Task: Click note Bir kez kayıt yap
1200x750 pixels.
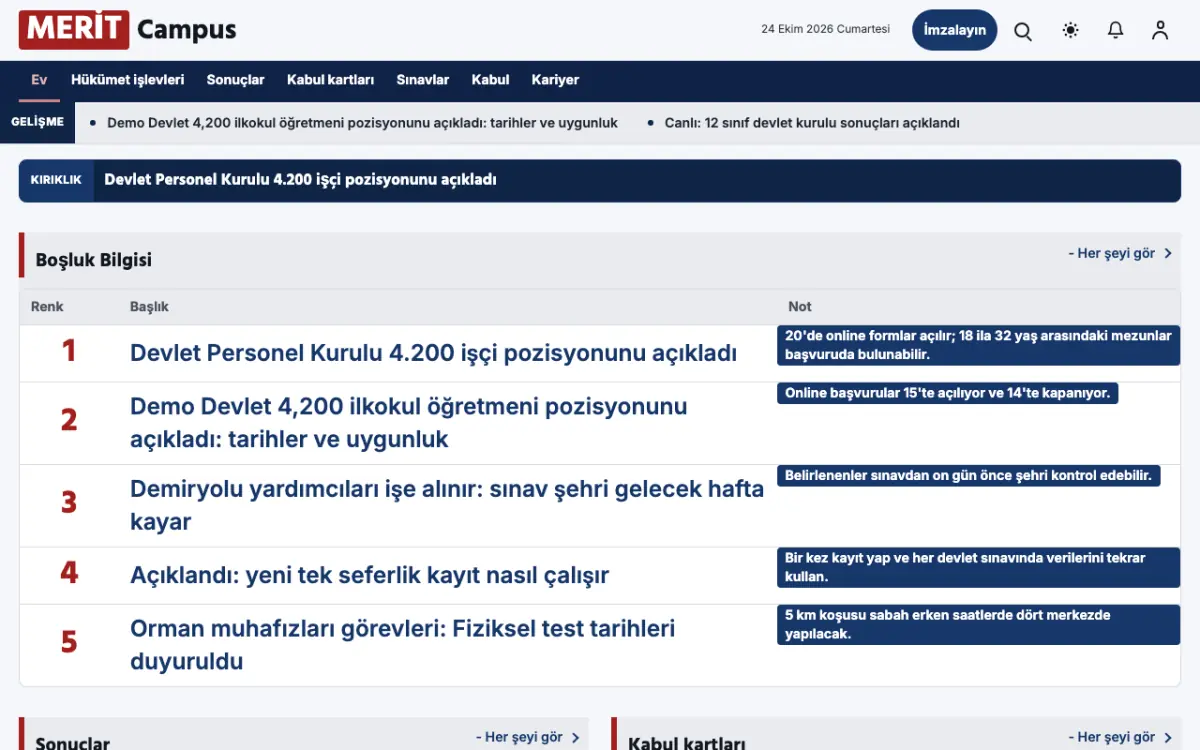Action: [x=979, y=568]
